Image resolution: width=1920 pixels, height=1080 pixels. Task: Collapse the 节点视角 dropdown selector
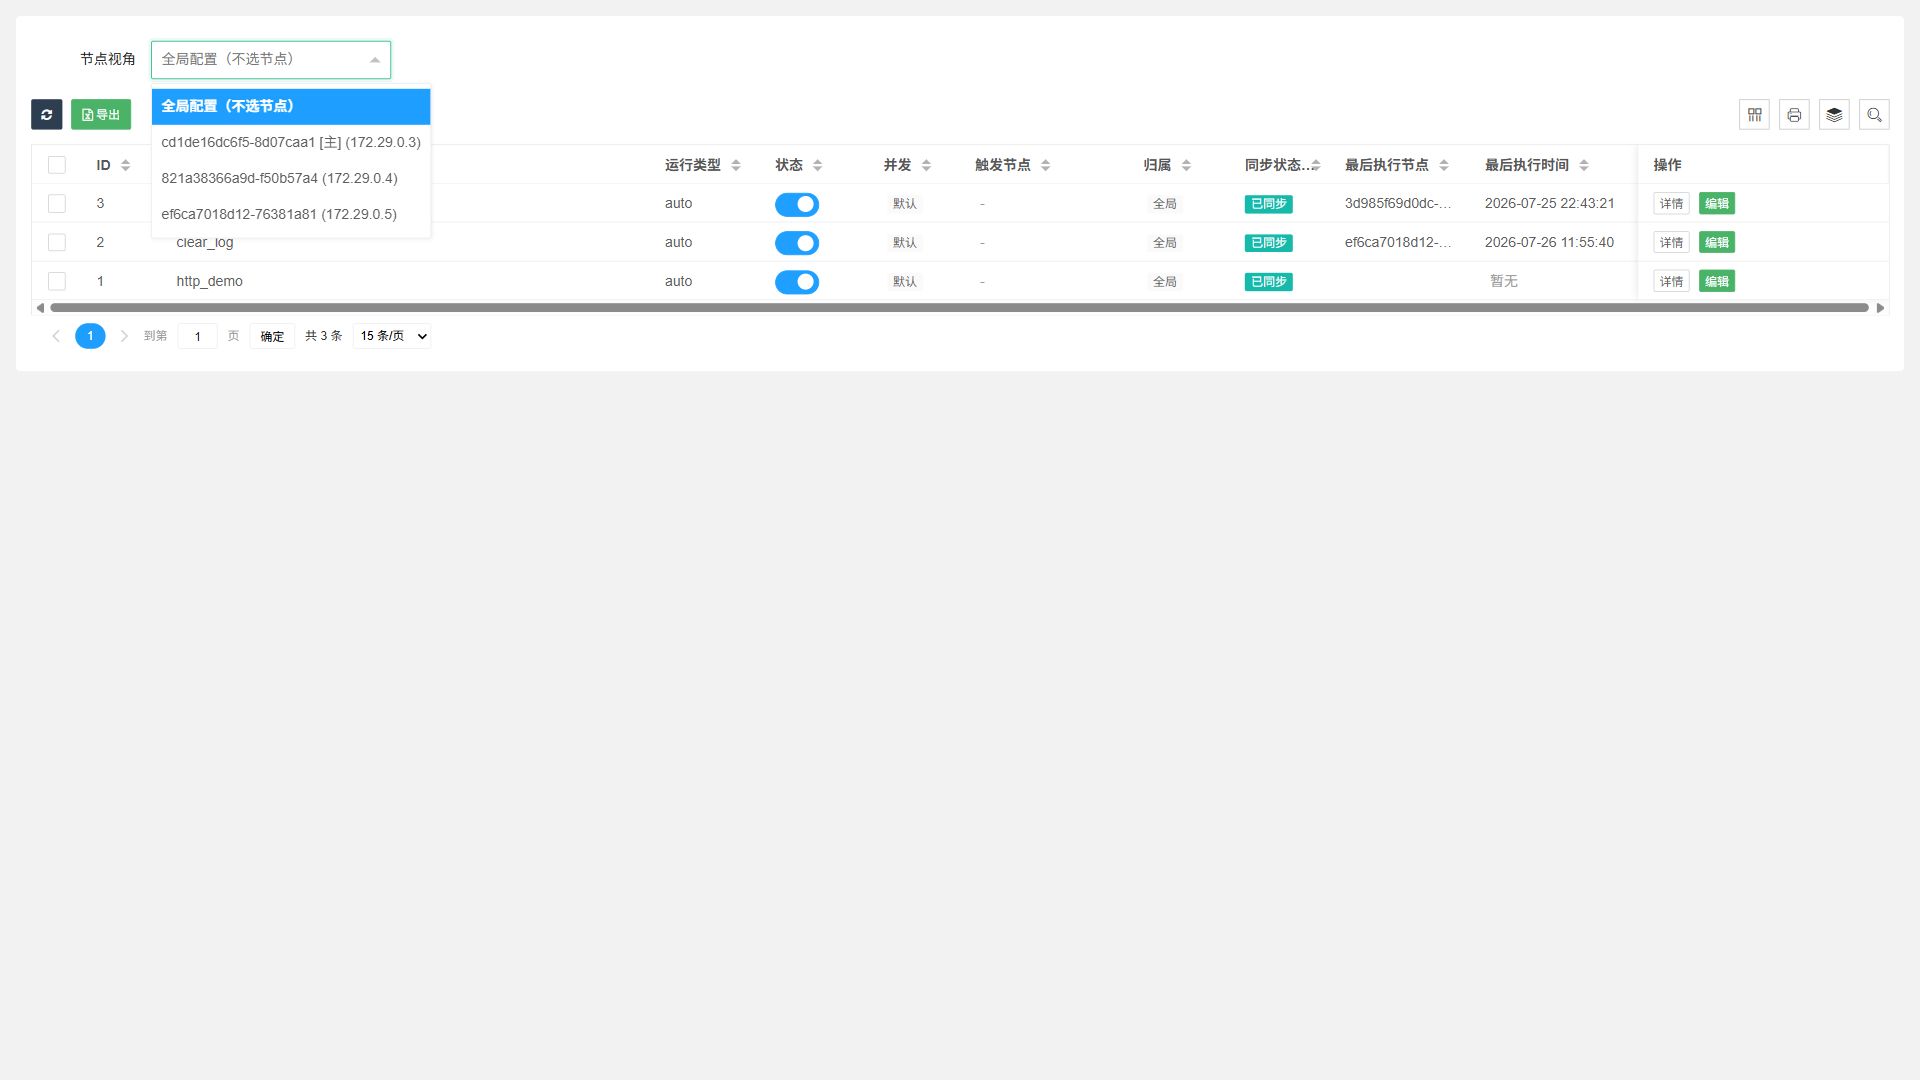pyautogui.click(x=271, y=59)
